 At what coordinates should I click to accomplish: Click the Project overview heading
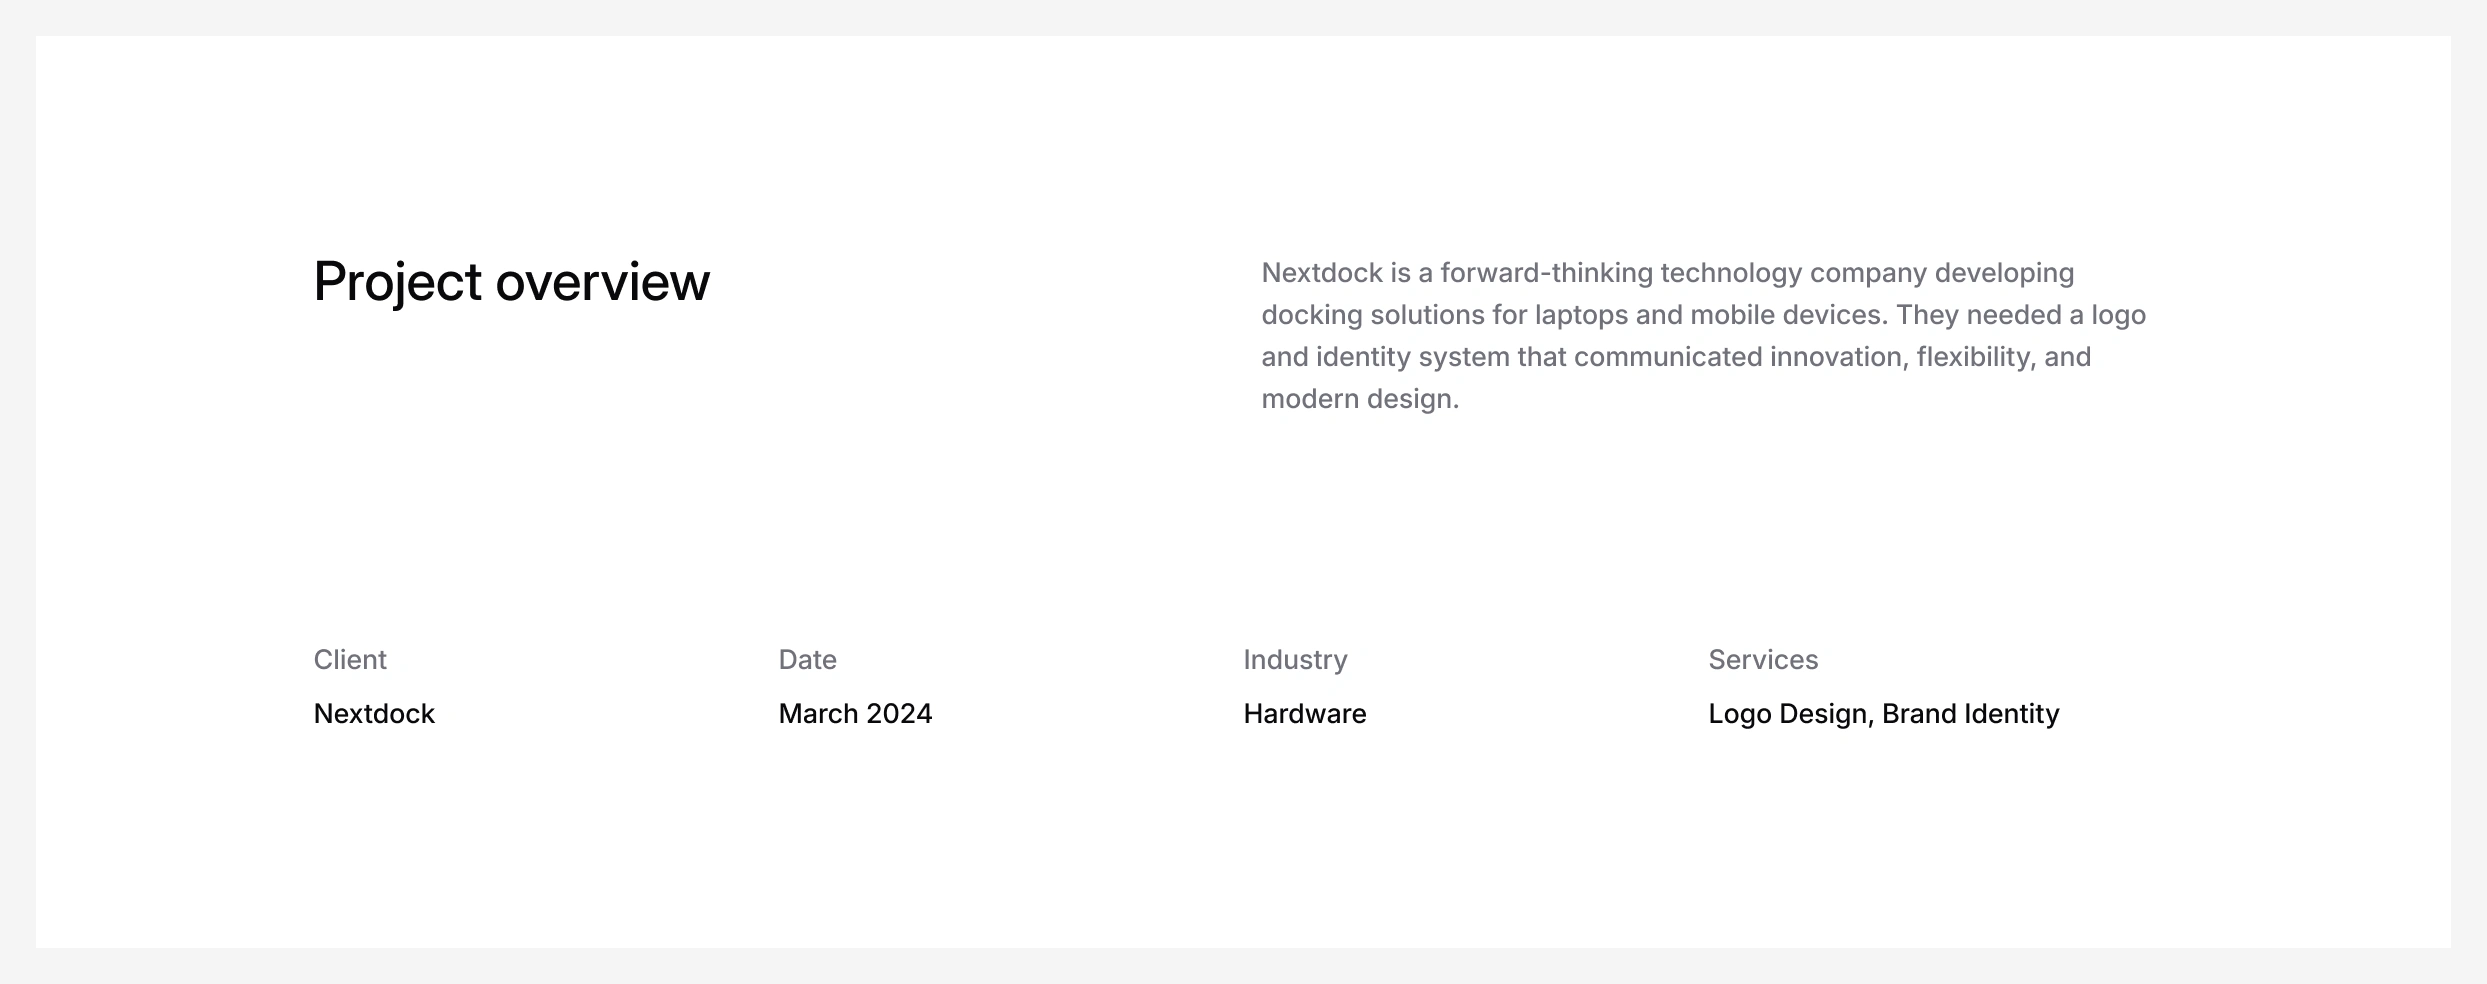(511, 281)
